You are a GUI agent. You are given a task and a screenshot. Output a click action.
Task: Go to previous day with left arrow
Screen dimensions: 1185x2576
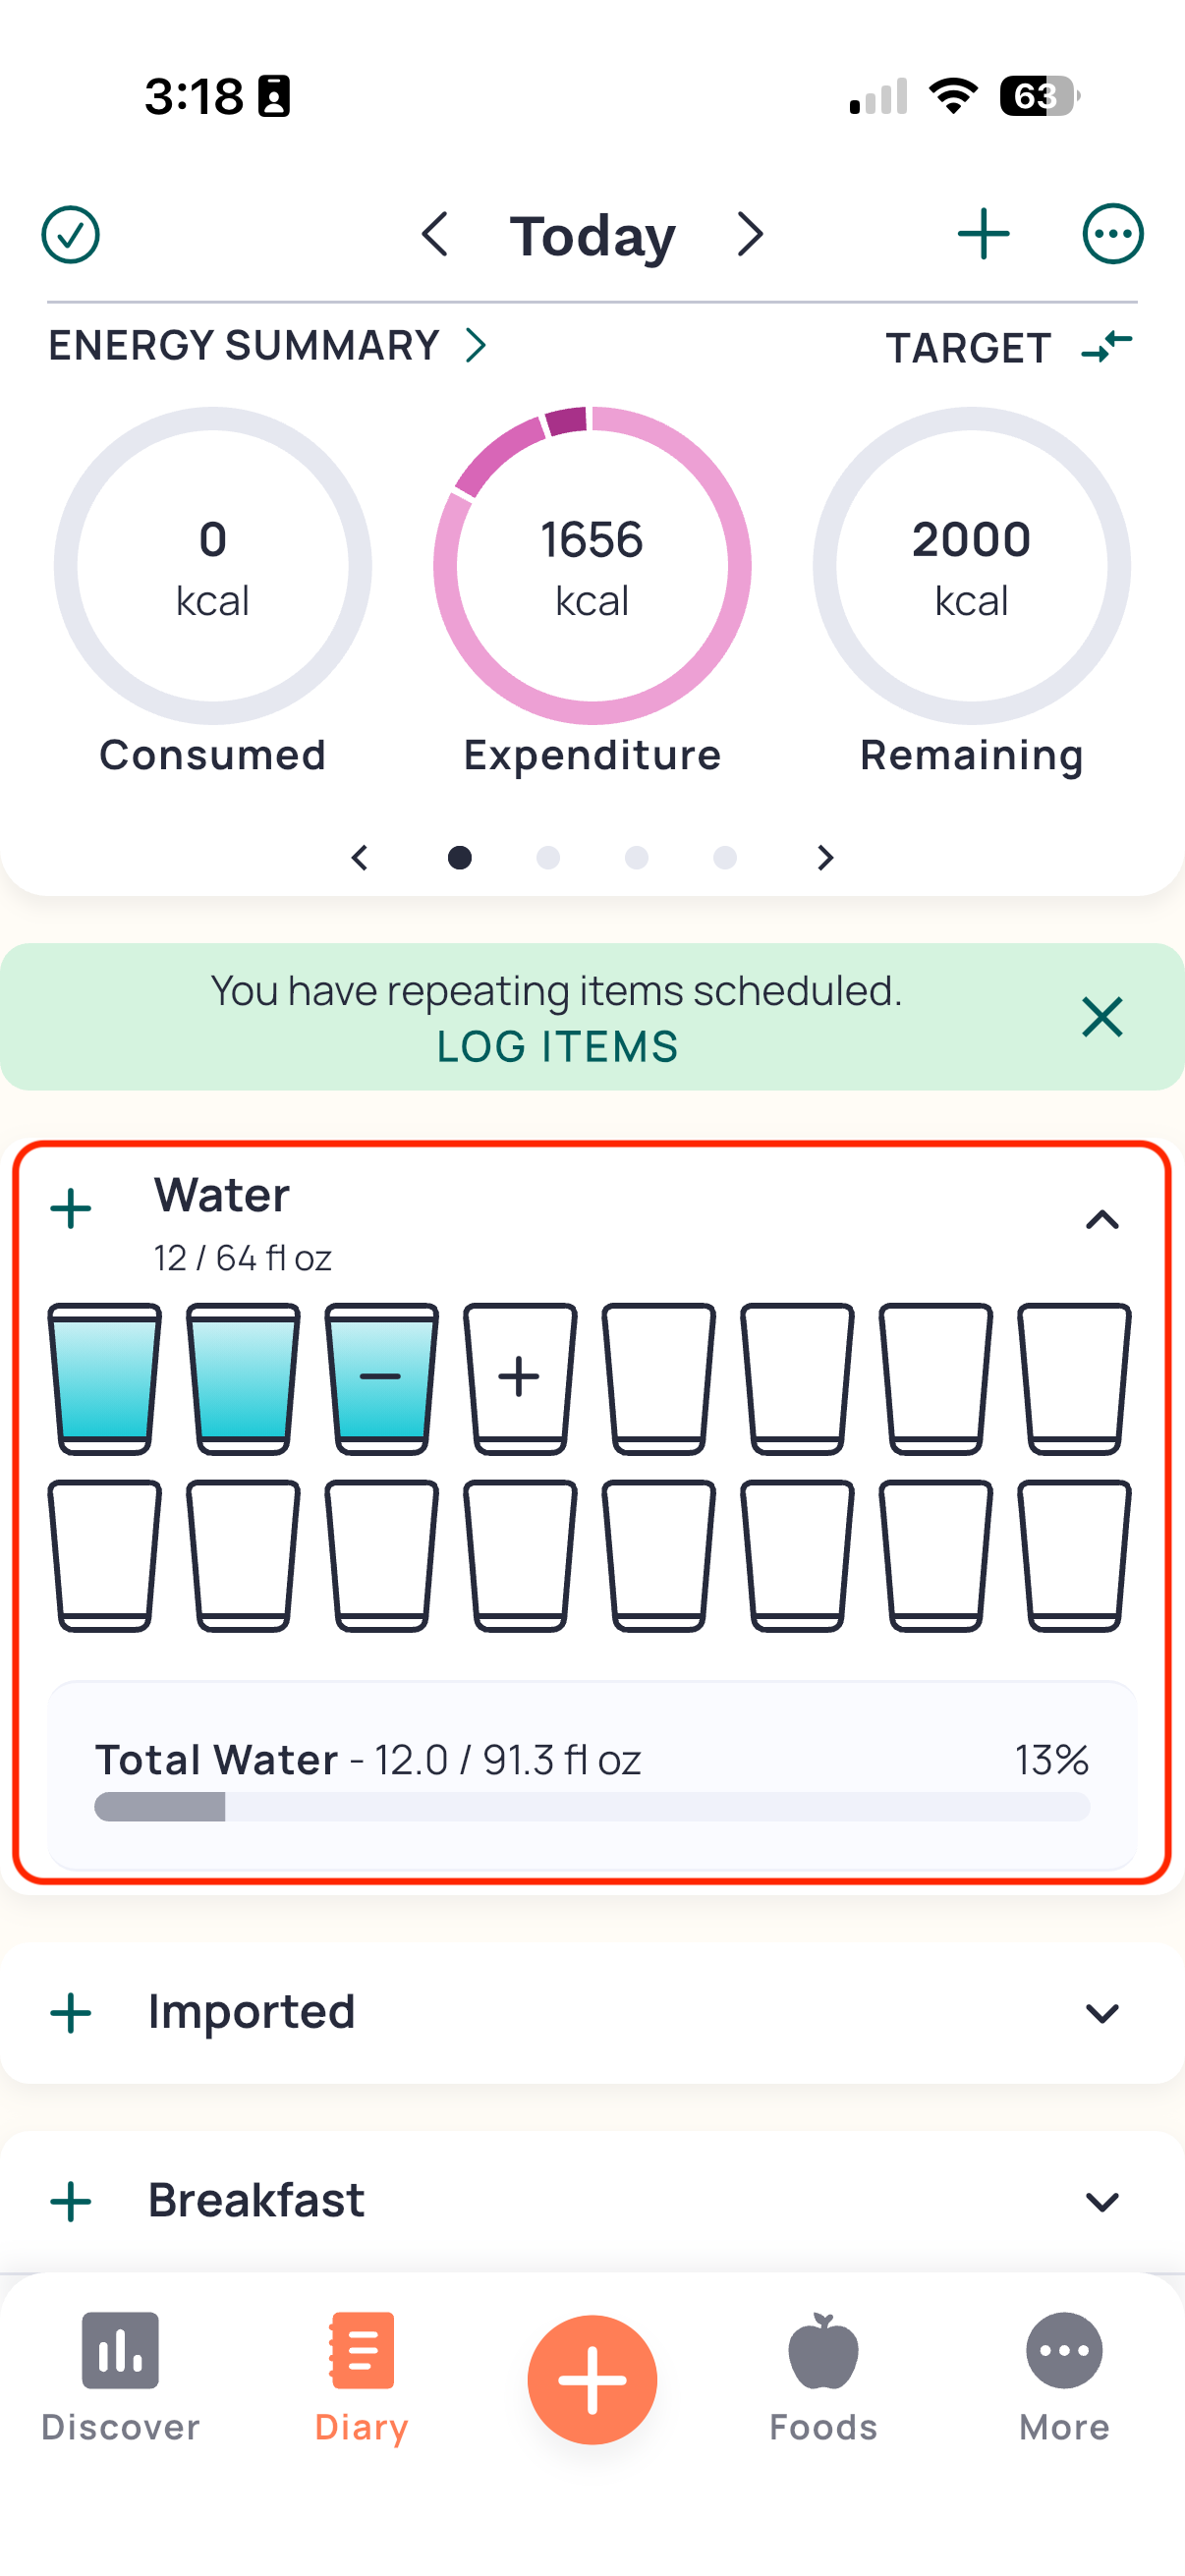(434, 235)
